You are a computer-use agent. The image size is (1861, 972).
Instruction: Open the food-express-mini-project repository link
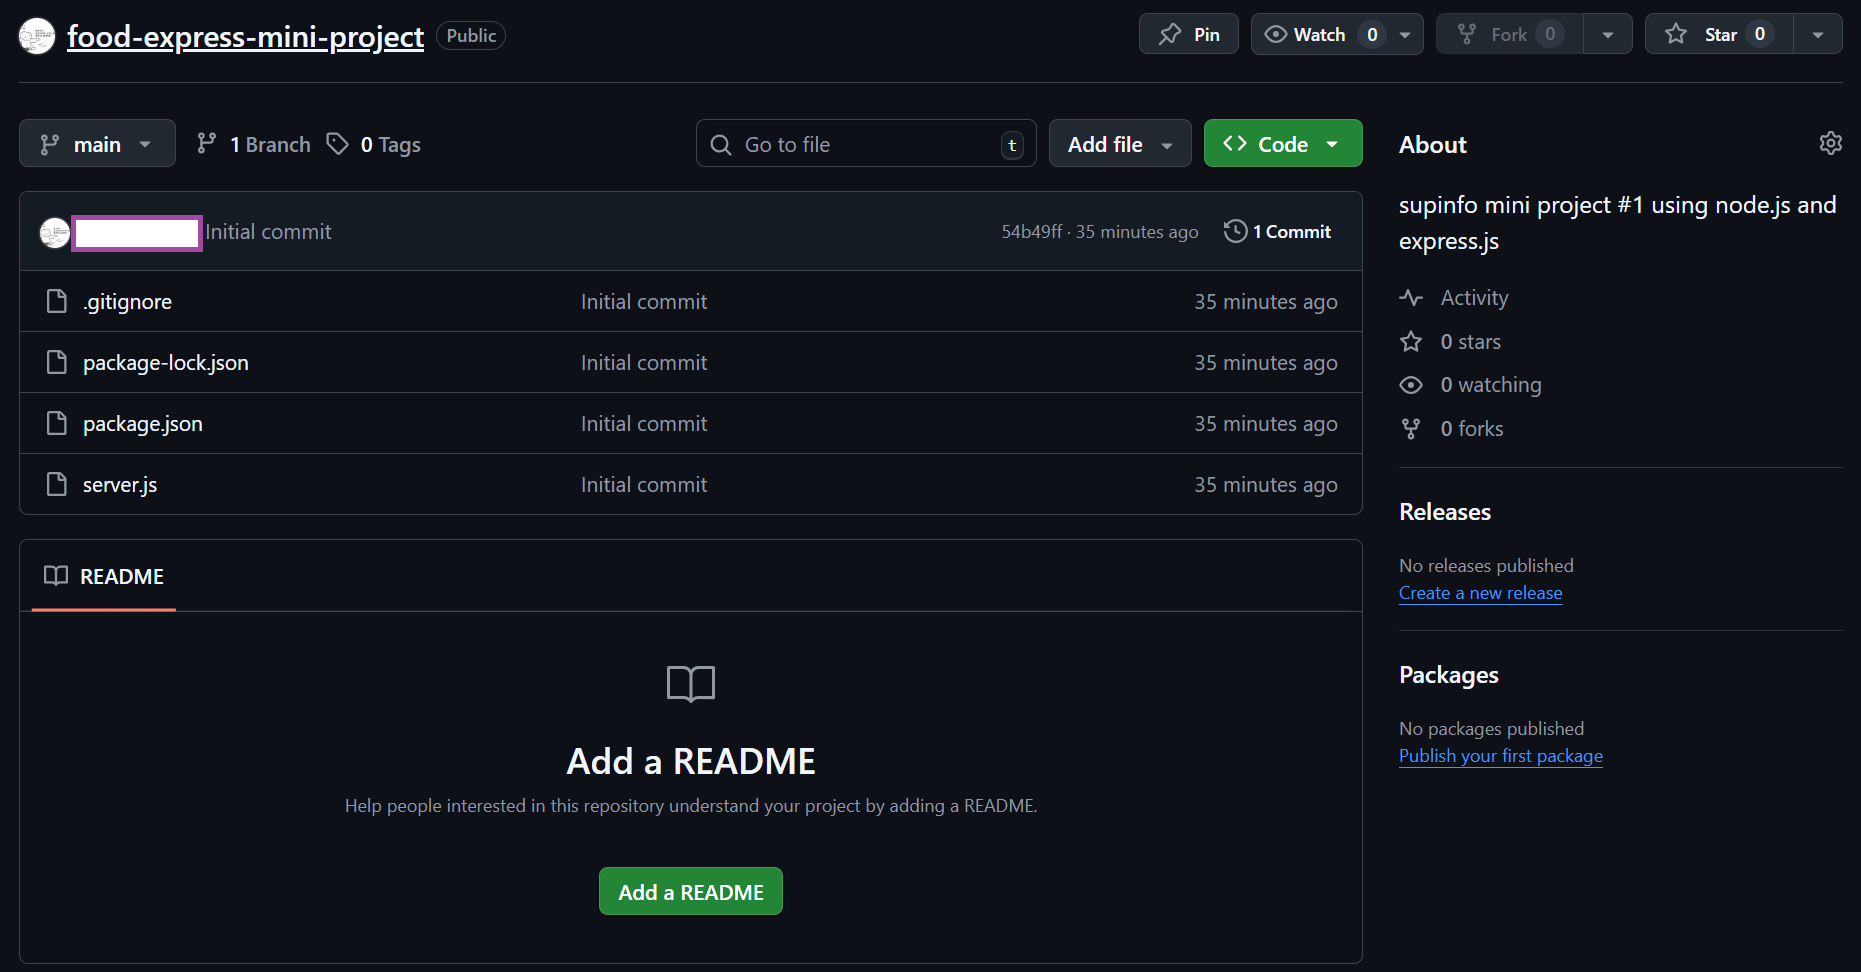(x=245, y=37)
